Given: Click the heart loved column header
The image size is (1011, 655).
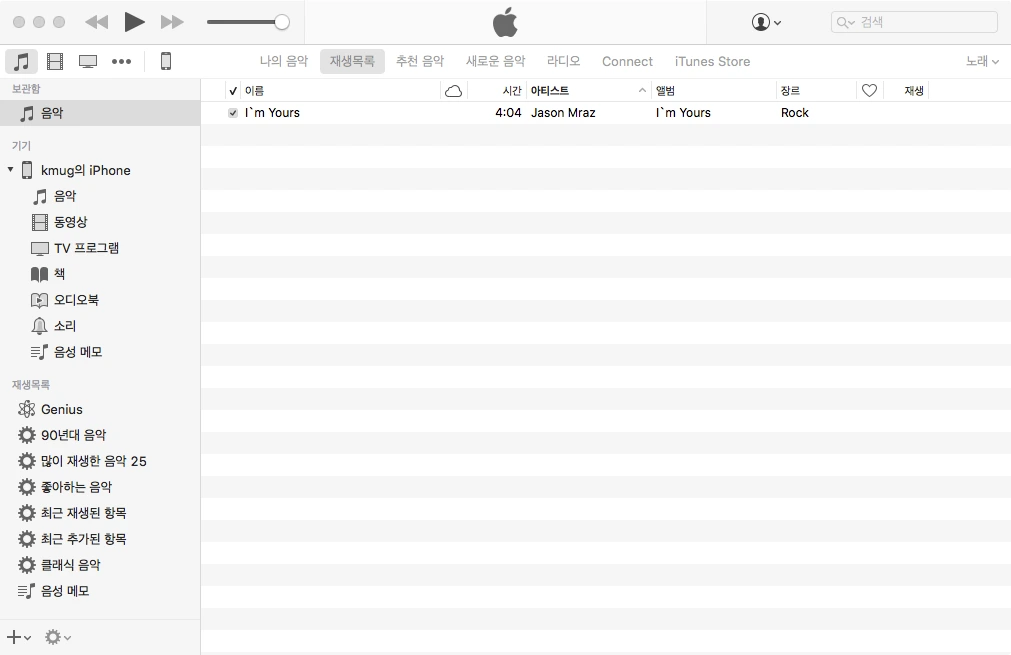Looking at the screenshot, I should point(869,91).
